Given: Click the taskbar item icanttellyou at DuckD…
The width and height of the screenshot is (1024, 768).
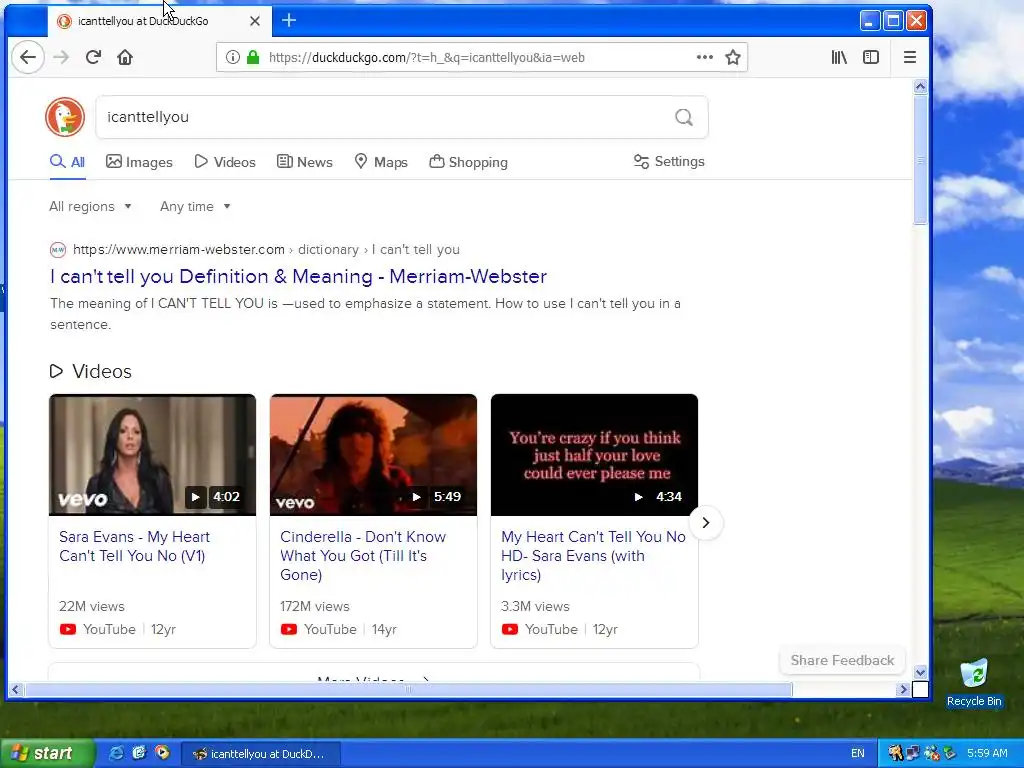Looking at the screenshot, I should (x=261, y=754).
